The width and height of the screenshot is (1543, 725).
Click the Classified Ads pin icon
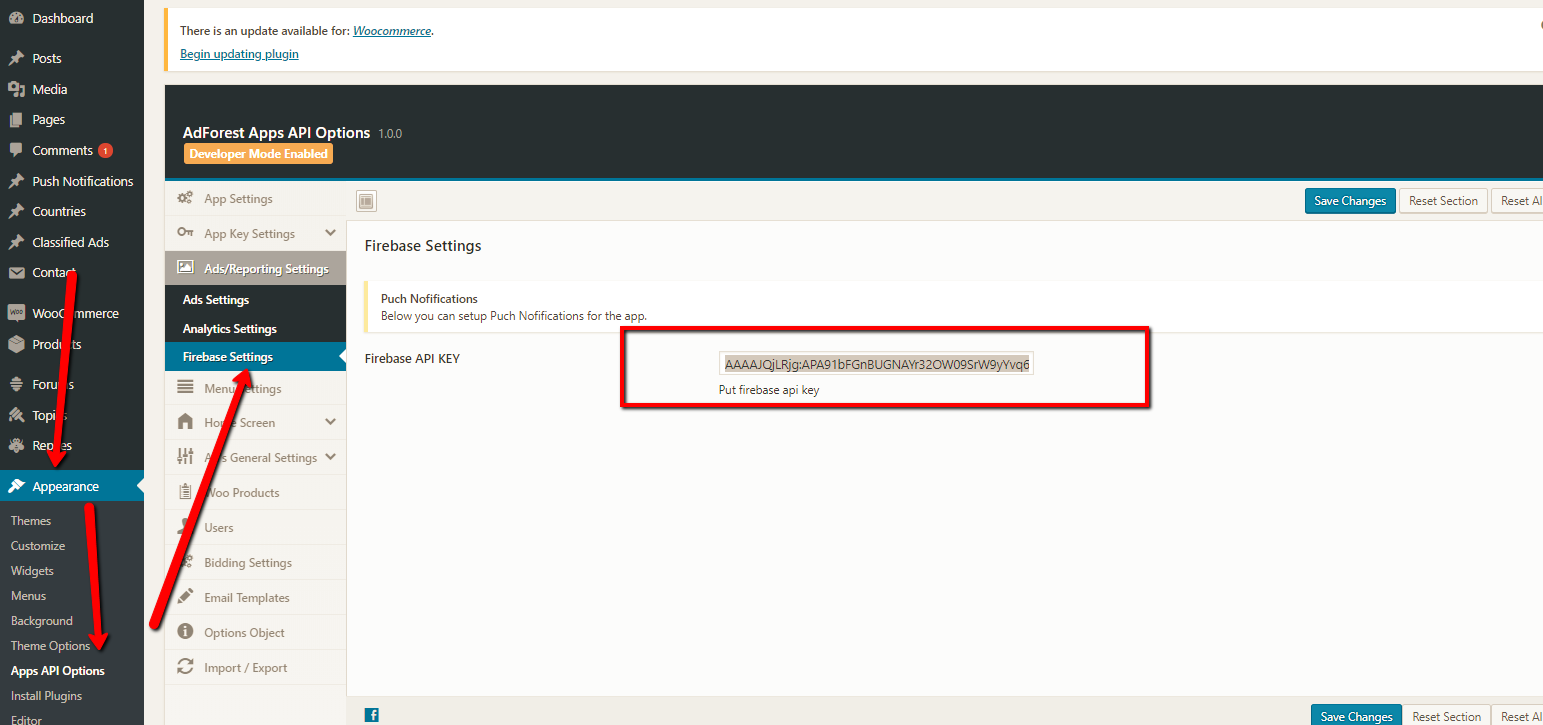16,242
